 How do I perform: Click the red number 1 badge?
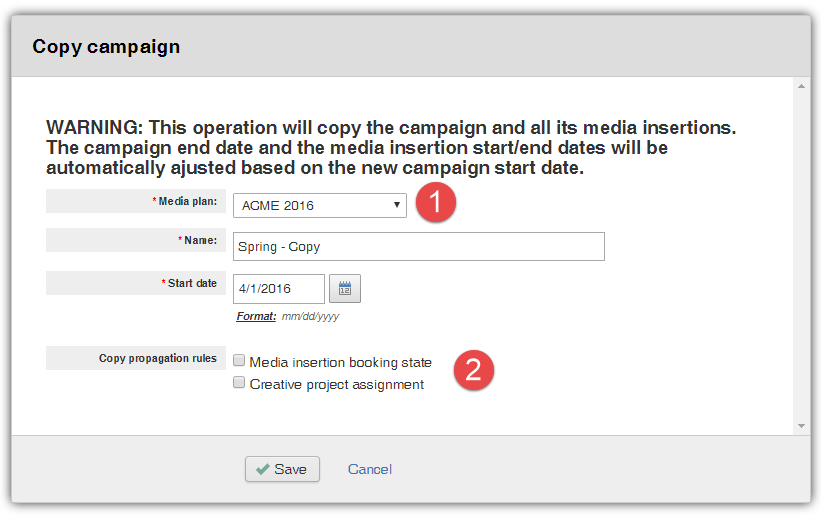[x=435, y=203]
